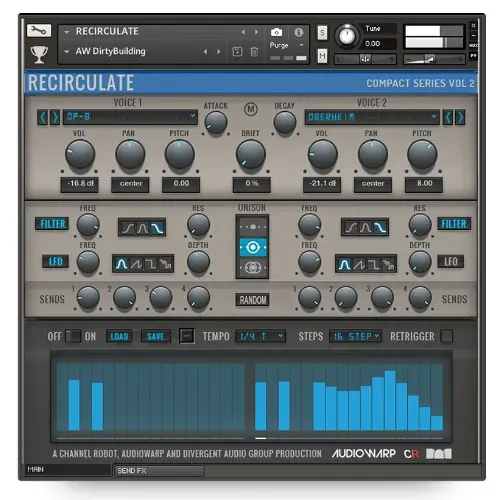Click the Voice 2 PITCH knob
This screenshot has width=500, height=500.
click(422, 155)
